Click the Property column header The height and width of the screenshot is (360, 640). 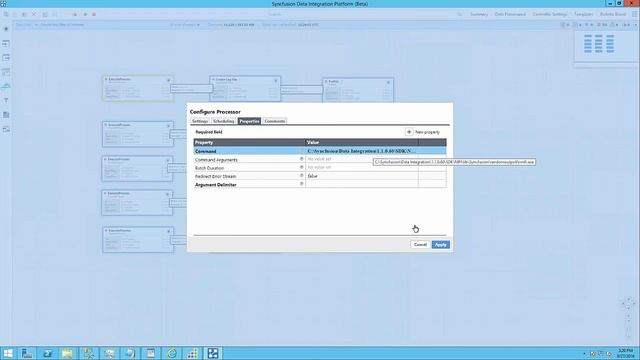(x=249, y=142)
